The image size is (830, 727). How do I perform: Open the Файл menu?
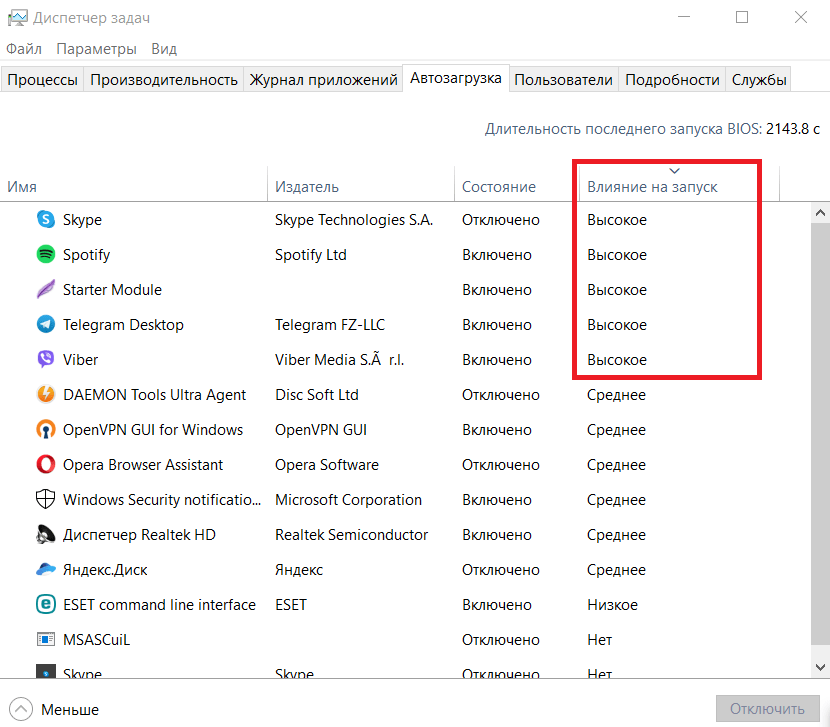24,49
